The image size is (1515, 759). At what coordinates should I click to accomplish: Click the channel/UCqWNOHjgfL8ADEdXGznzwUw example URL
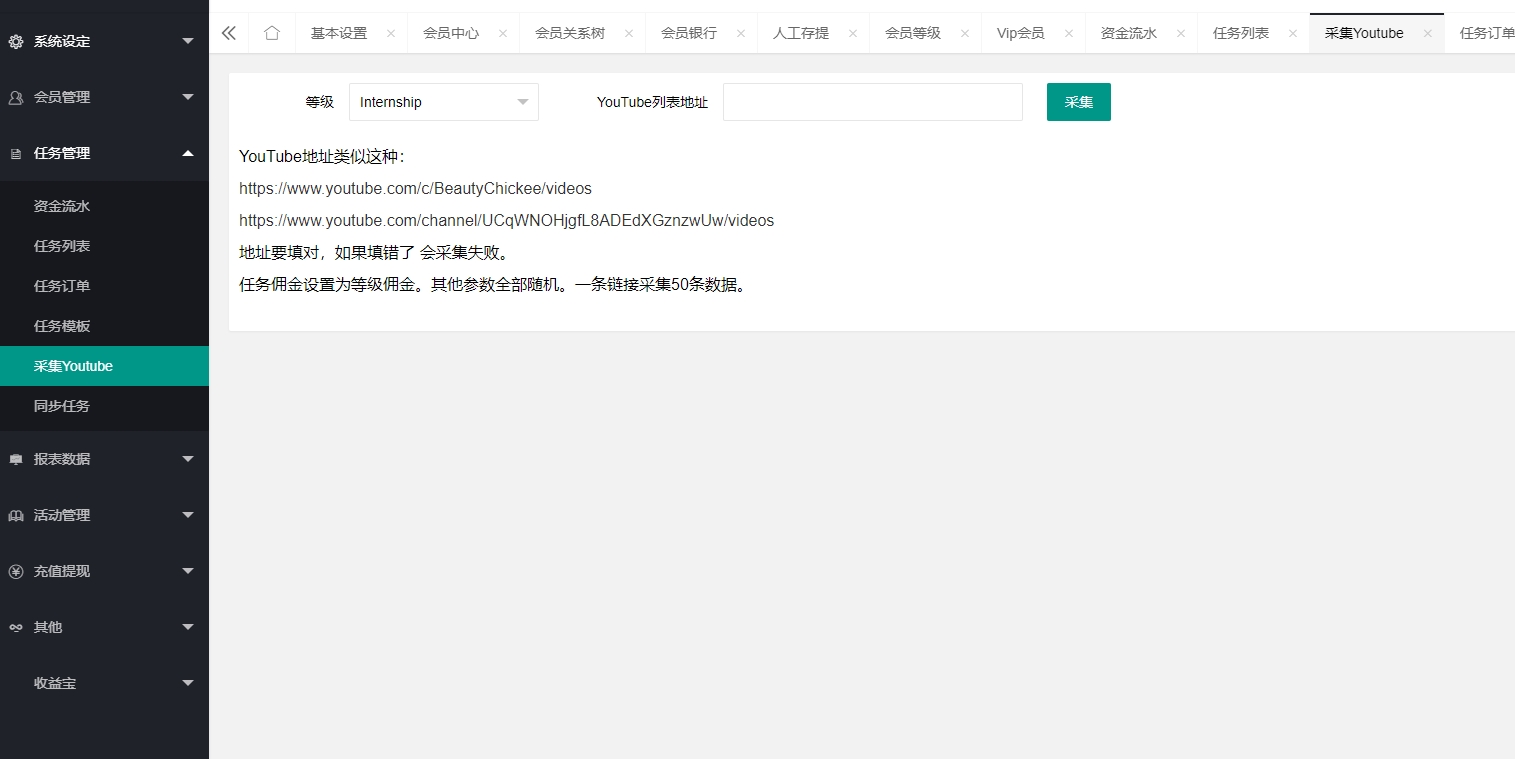pyautogui.click(x=507, y=220)
